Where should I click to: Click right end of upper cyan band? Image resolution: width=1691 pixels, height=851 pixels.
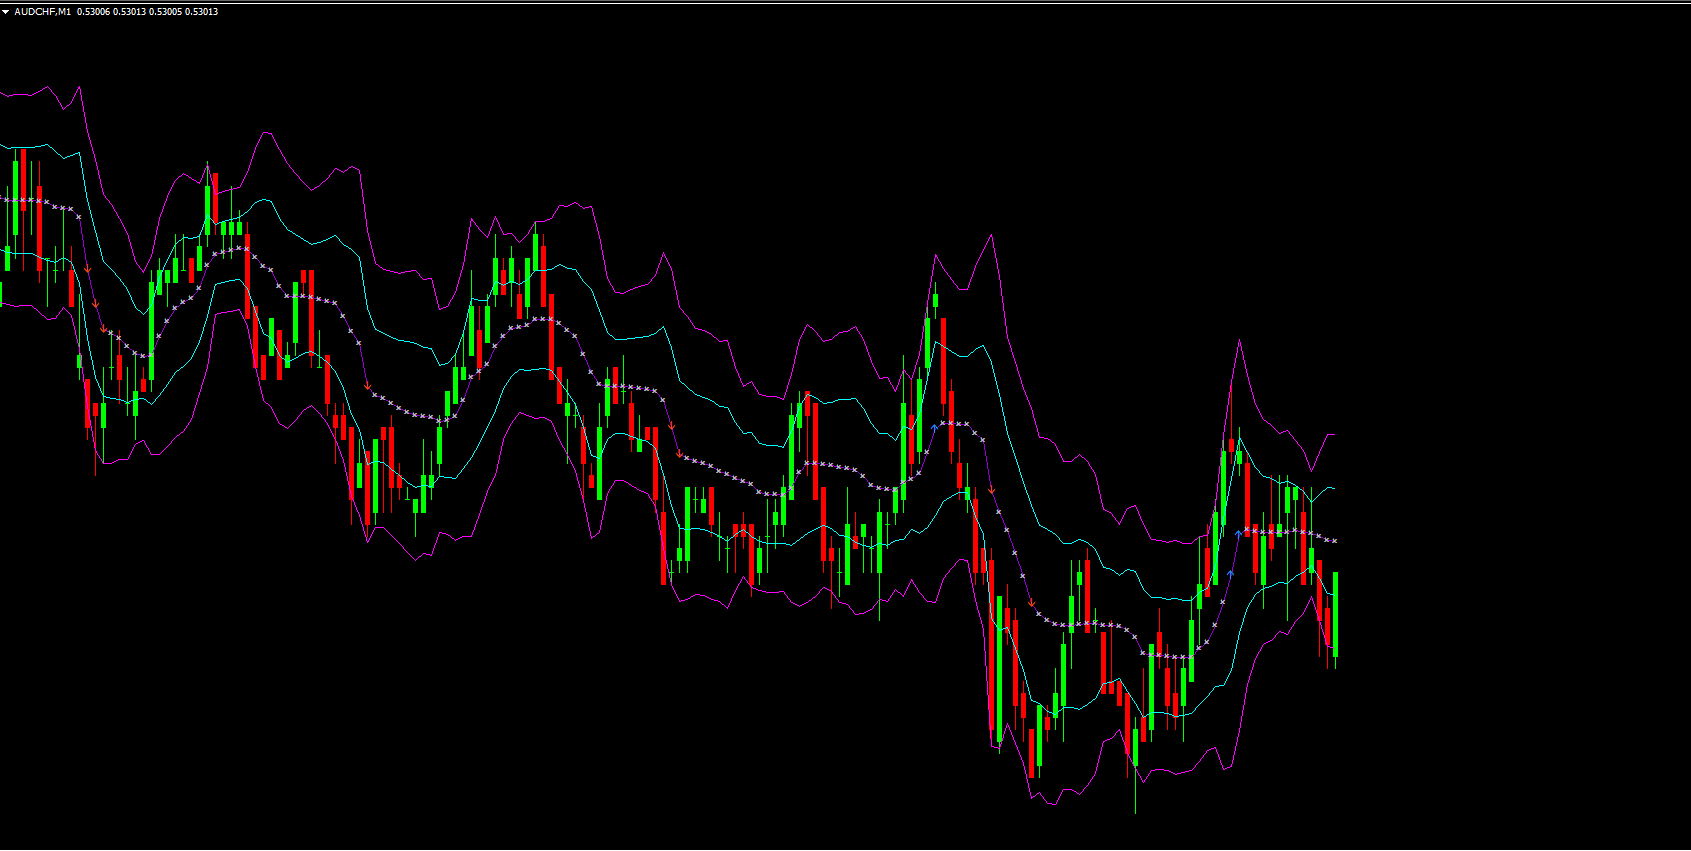coord(1334,489)
